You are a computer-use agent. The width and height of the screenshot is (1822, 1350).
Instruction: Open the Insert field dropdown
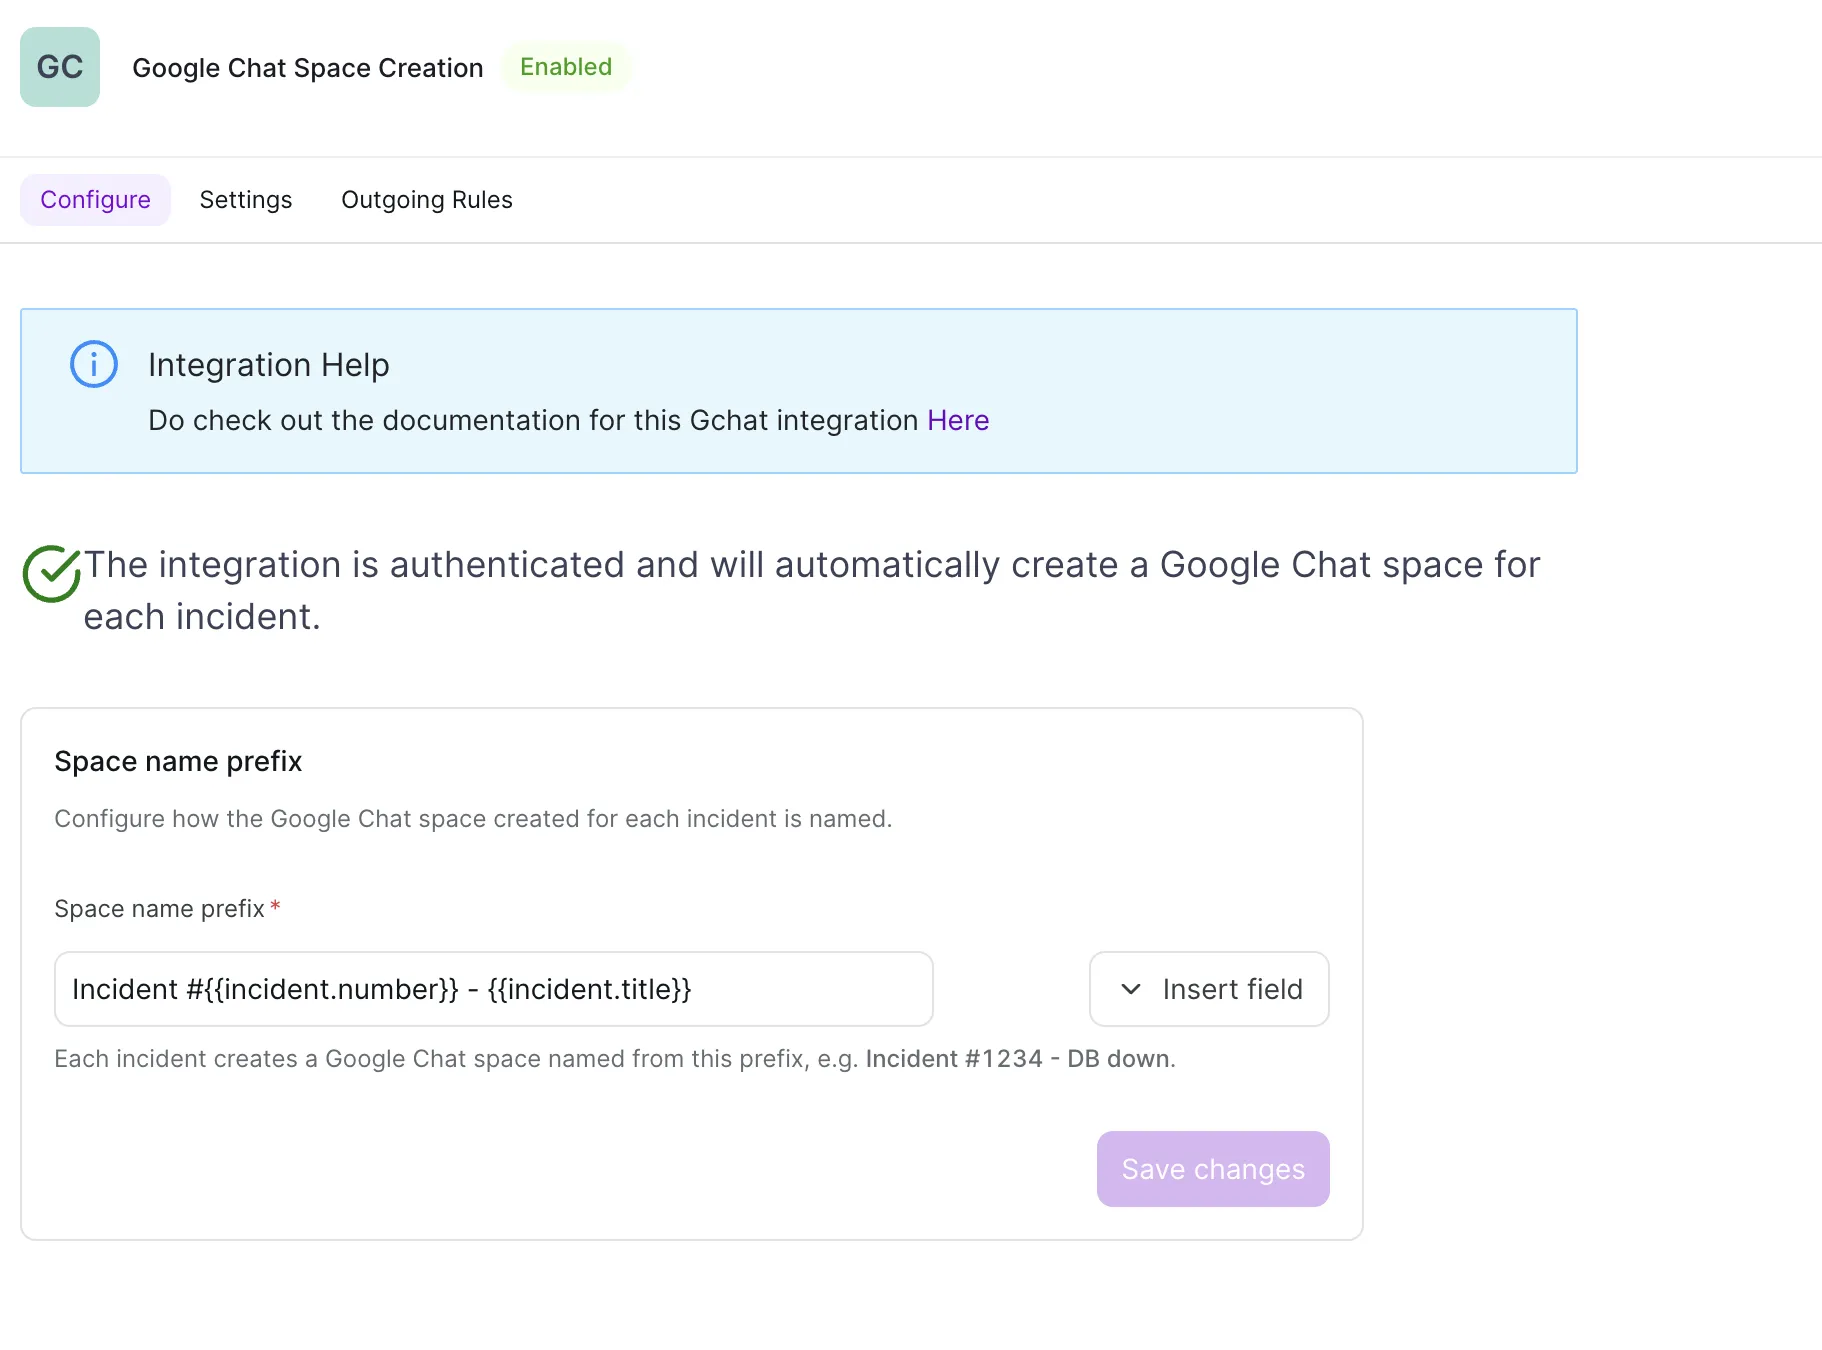click(x=1209, y=989)
